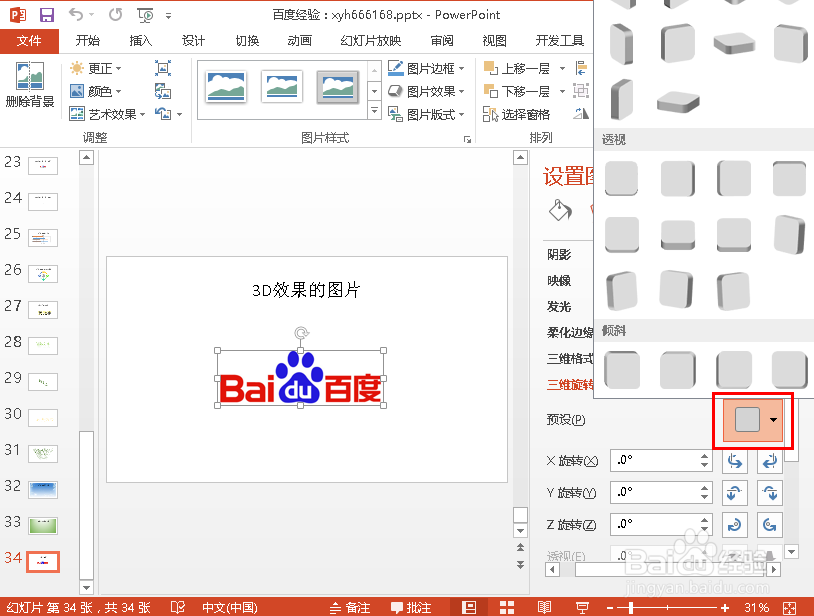Click the Undo arrow icon
The image size is (814, 616).
pyautogui.click(x=76, y=15)
